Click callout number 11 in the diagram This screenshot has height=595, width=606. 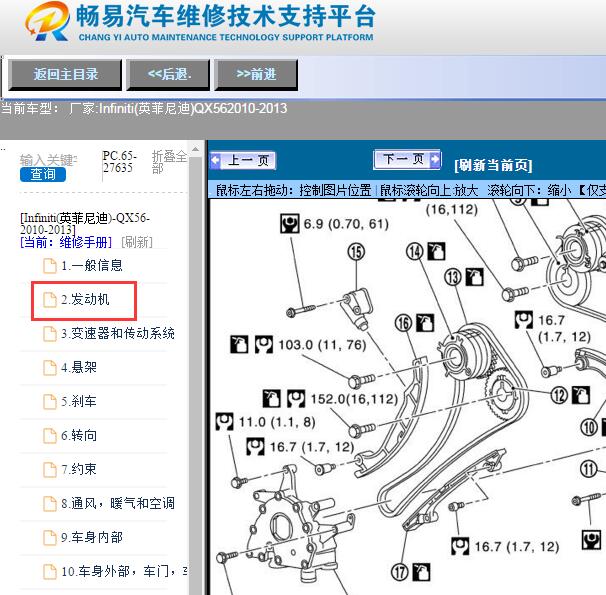[589, 469]
